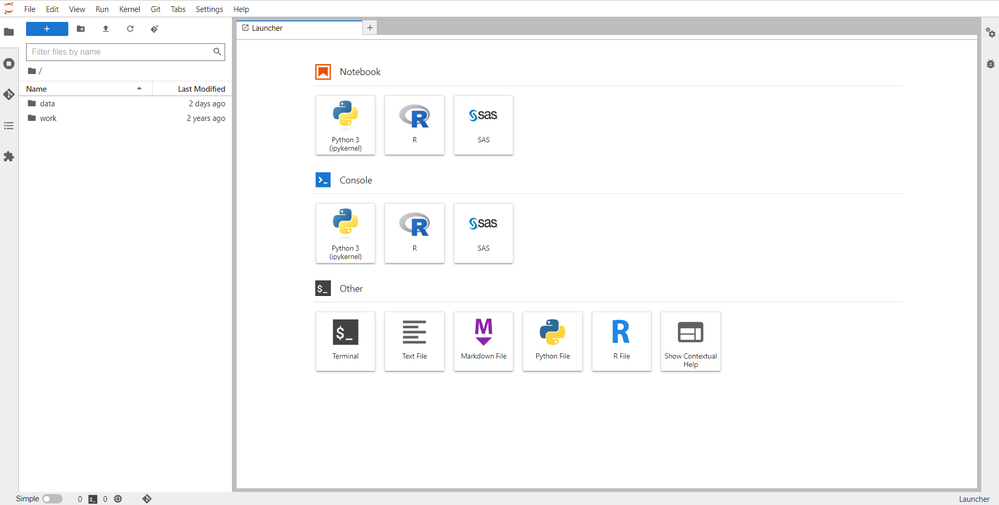Open the View menu
Image resolution: width=999 pixels, height=505 pixels.
tap(77, 10)
